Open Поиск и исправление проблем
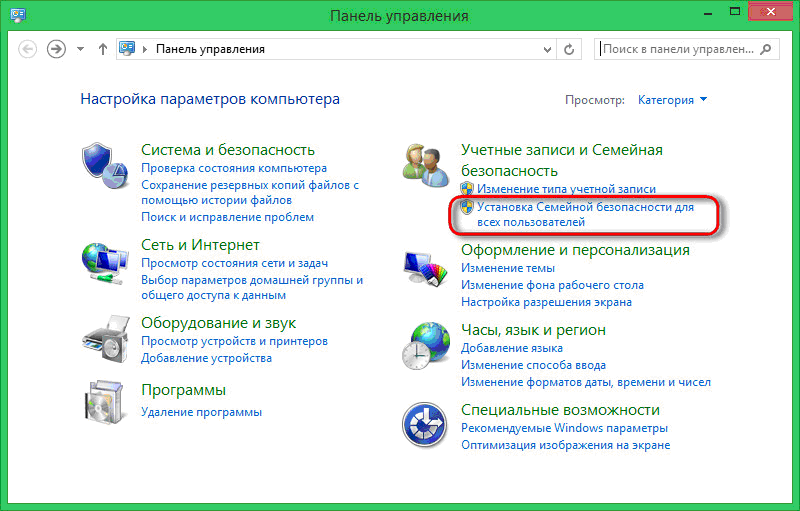Viewport: 800px width, 511px height. tap(228, 217)
